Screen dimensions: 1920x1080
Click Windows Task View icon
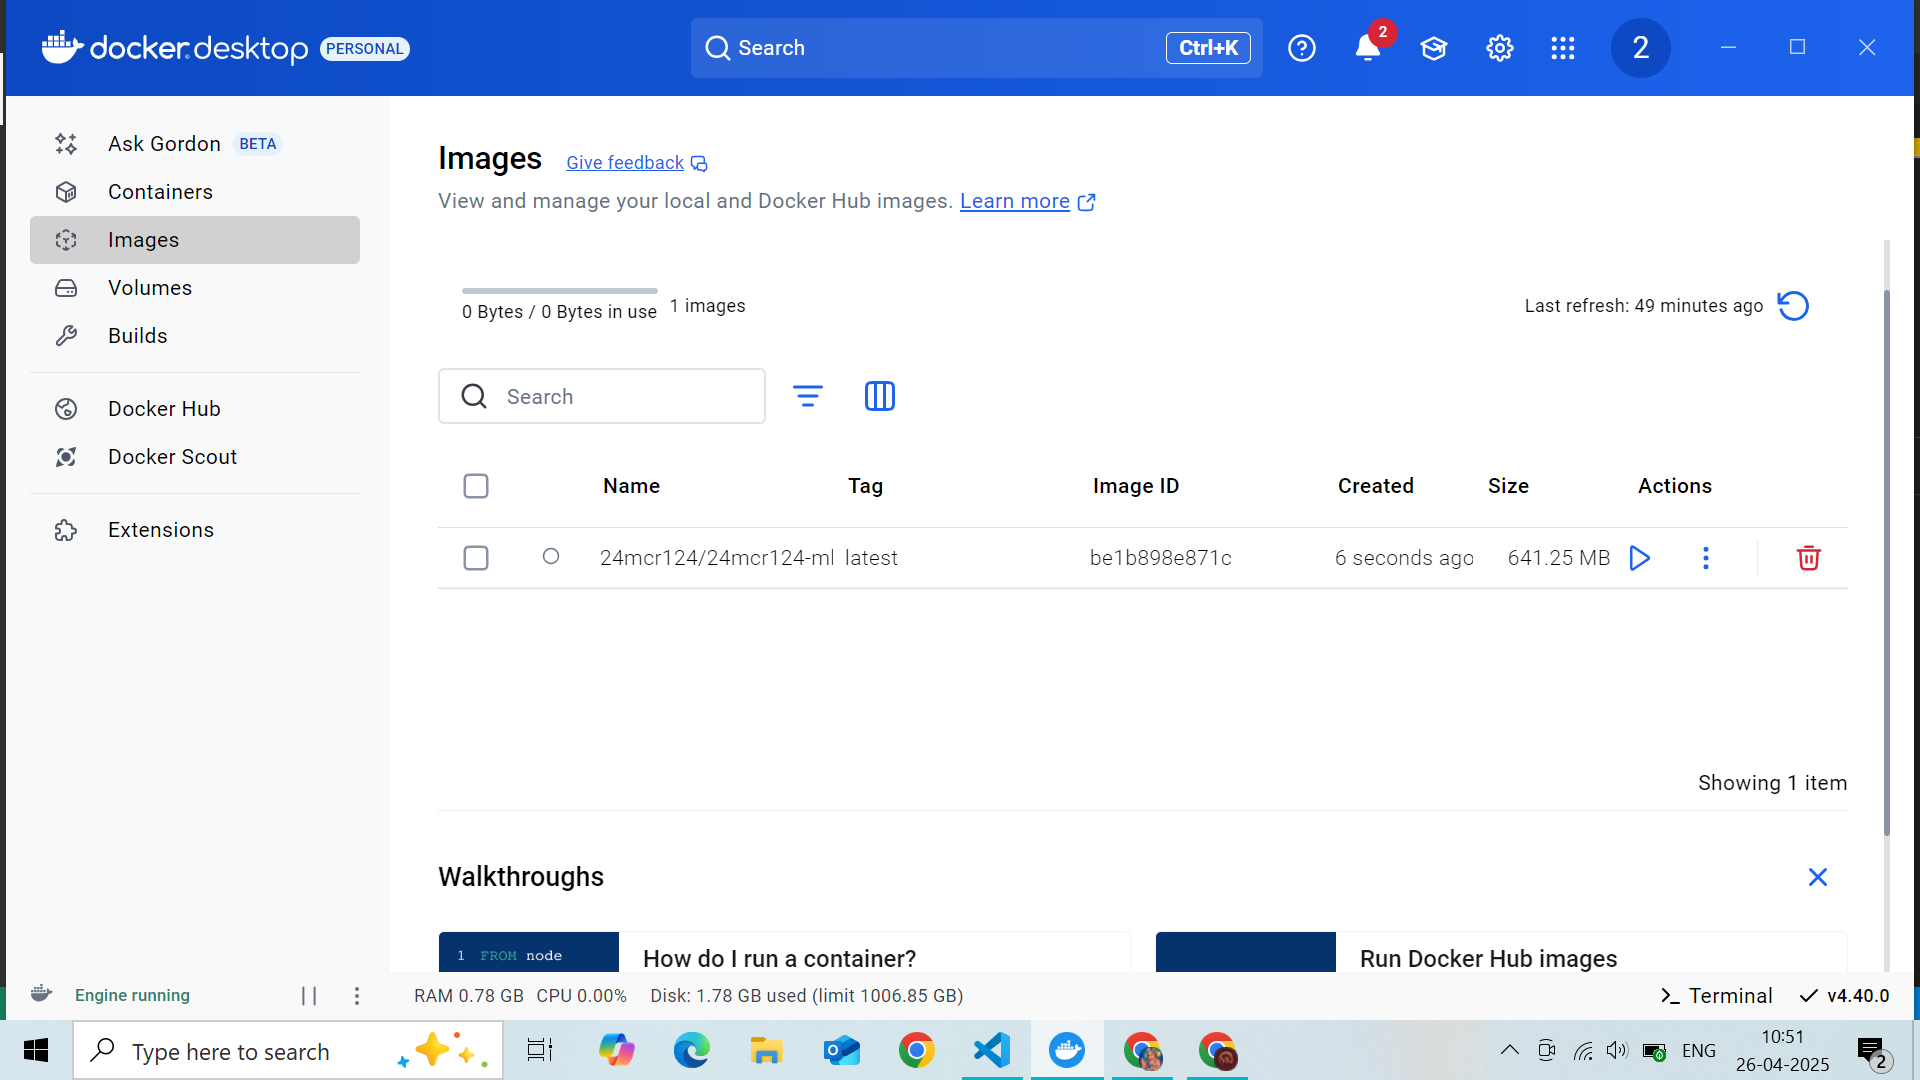click(x=540, y=1050)
